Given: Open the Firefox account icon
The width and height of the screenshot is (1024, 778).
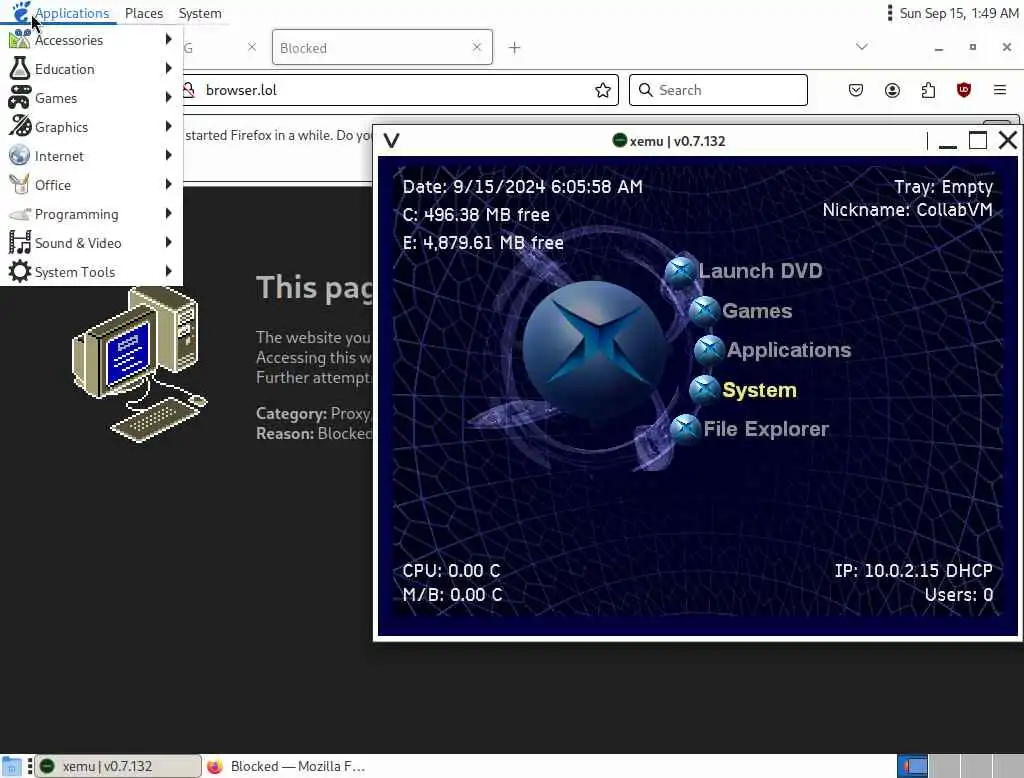Looking at the screenshot, I should click(892, 90).
